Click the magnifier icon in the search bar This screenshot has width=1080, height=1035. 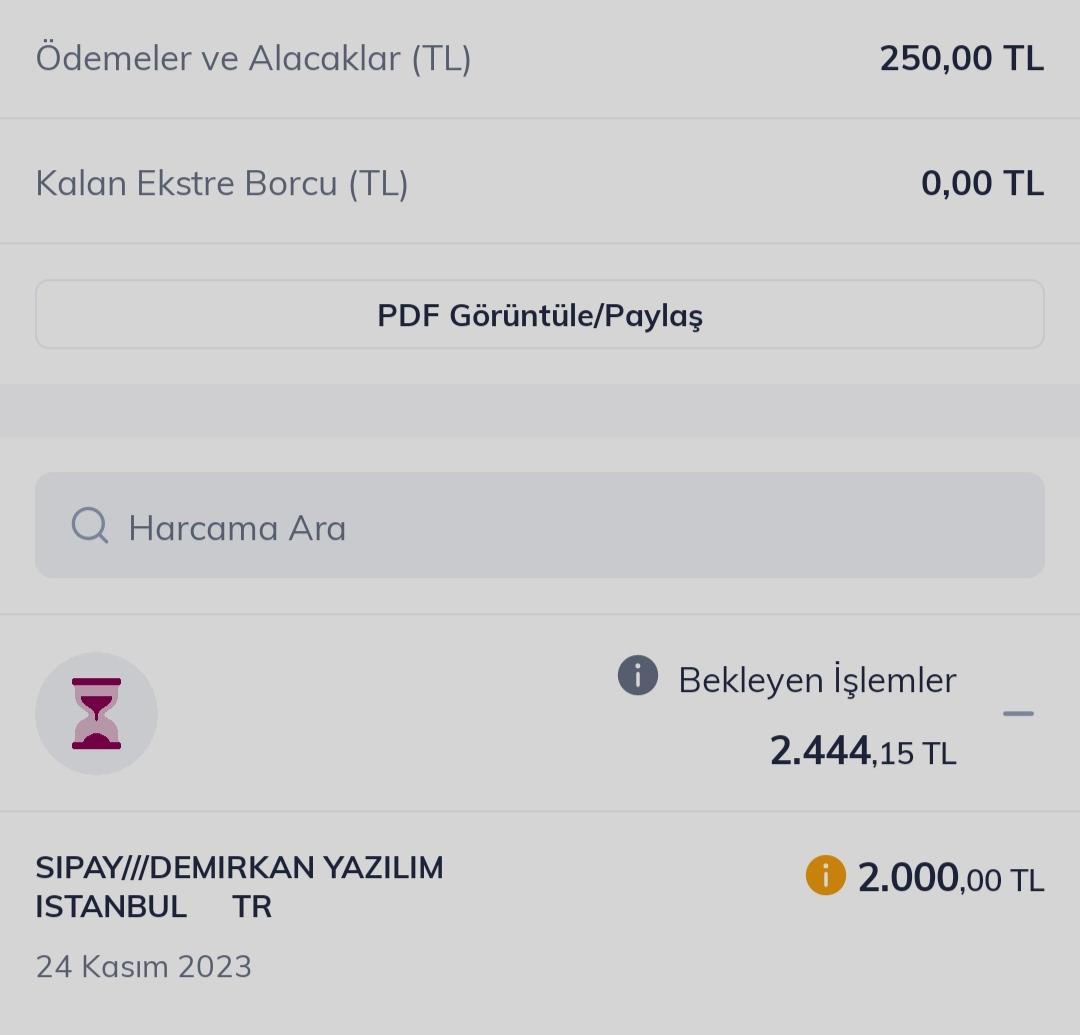click(x=91, y=525)
